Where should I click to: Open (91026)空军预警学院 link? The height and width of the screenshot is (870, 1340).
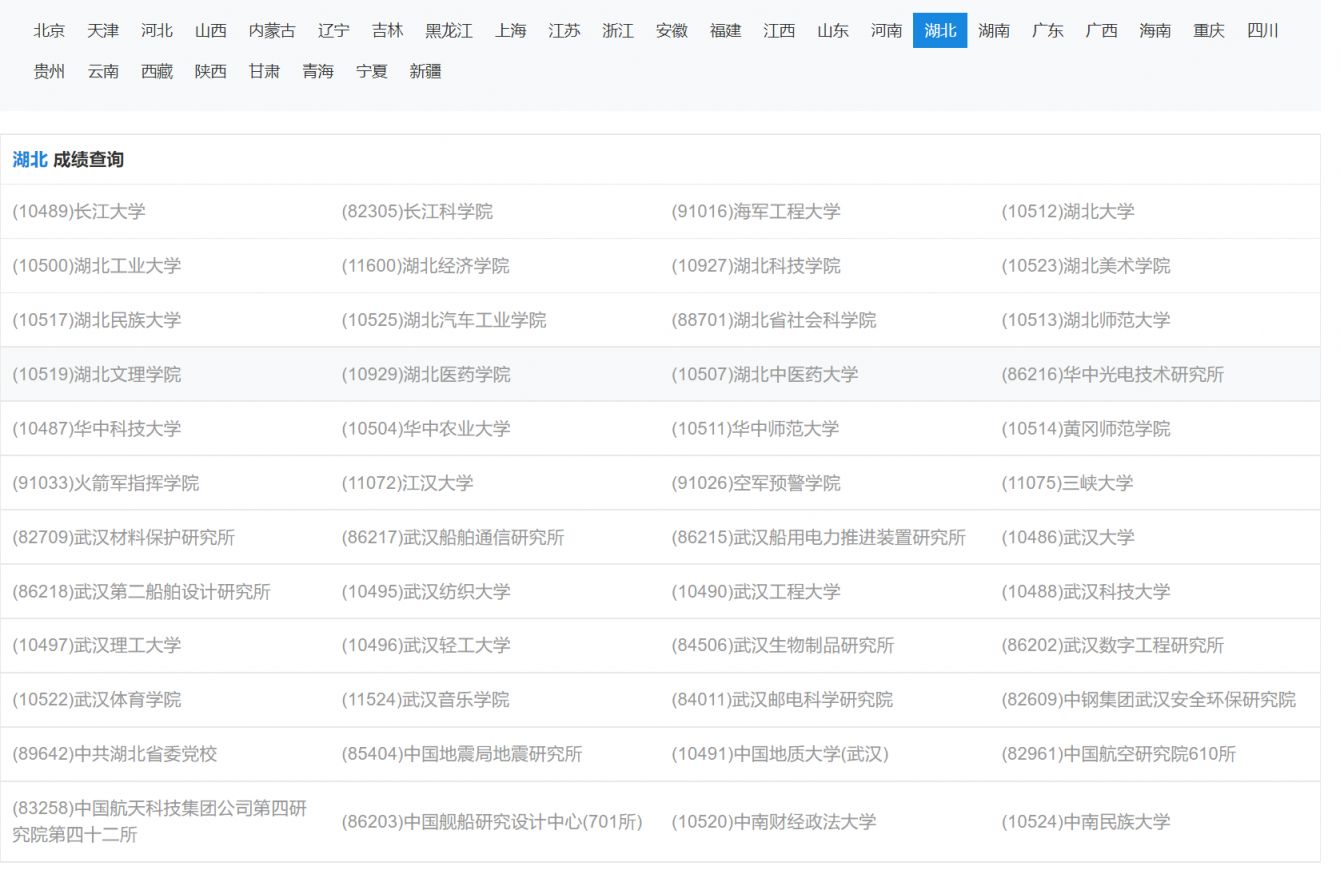pos(756,483)
